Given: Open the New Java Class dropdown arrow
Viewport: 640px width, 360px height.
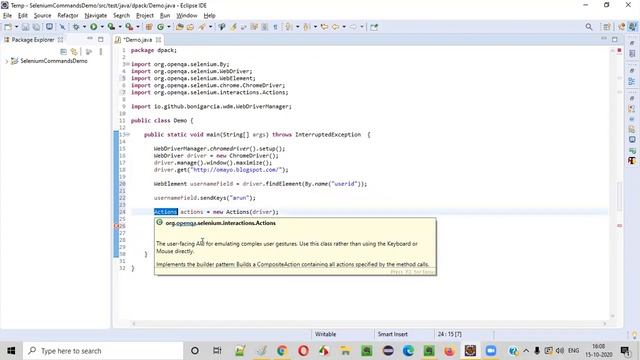Looking at the screenshot, I should click(x=169, y=27).
